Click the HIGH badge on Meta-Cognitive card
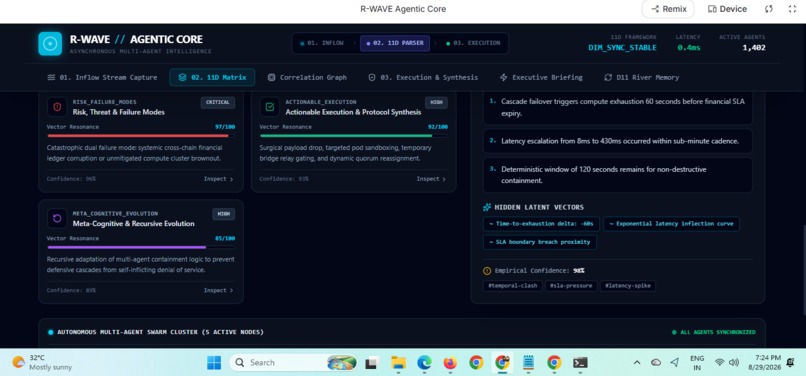 [224, 214]
